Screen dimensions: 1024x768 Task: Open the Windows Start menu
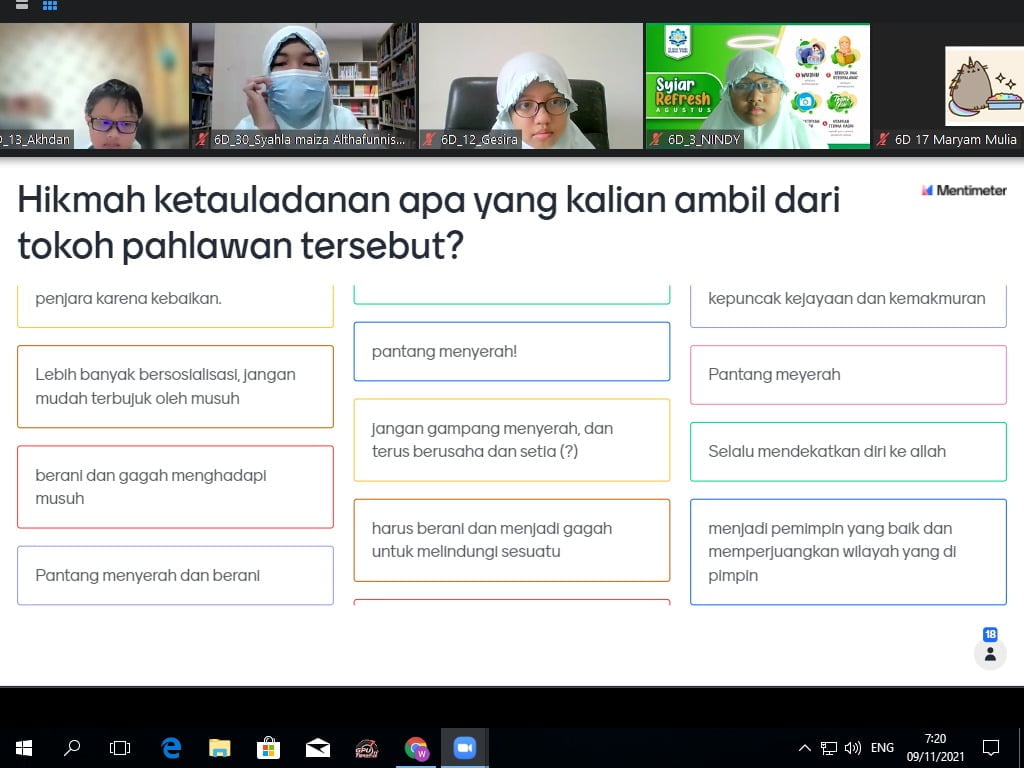click(22, 747)
